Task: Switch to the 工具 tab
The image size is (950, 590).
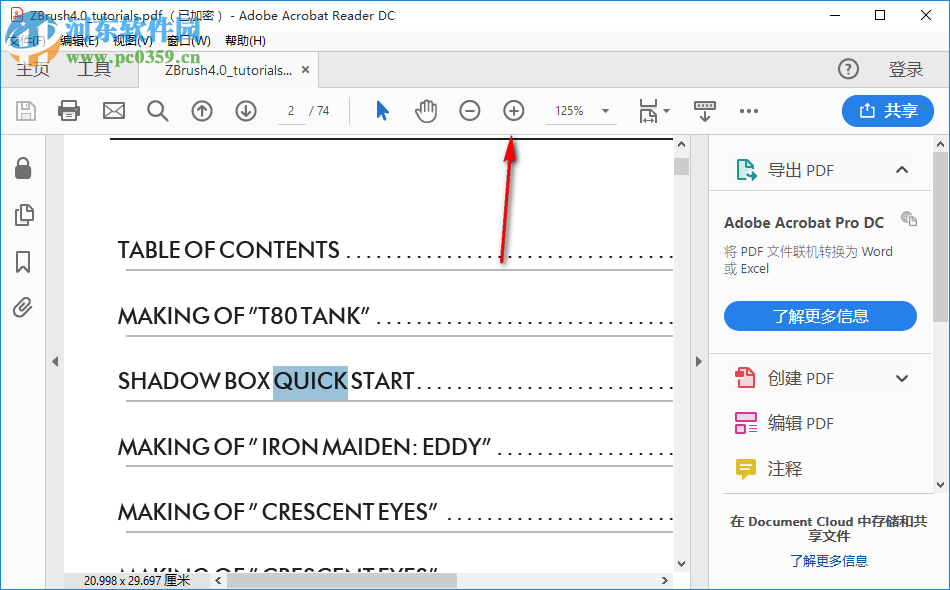Action: click(95, 68)
